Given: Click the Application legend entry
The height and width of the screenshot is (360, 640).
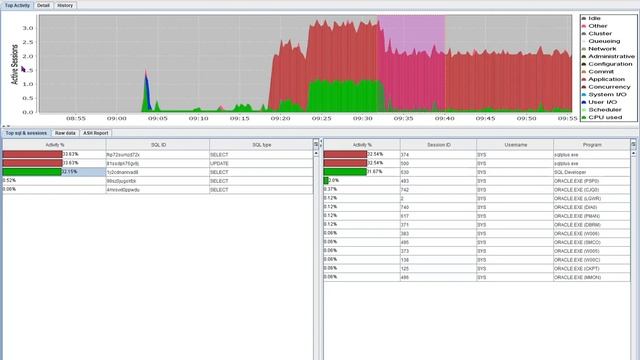Looking at the screenshot, I should (x=603, y=79).
